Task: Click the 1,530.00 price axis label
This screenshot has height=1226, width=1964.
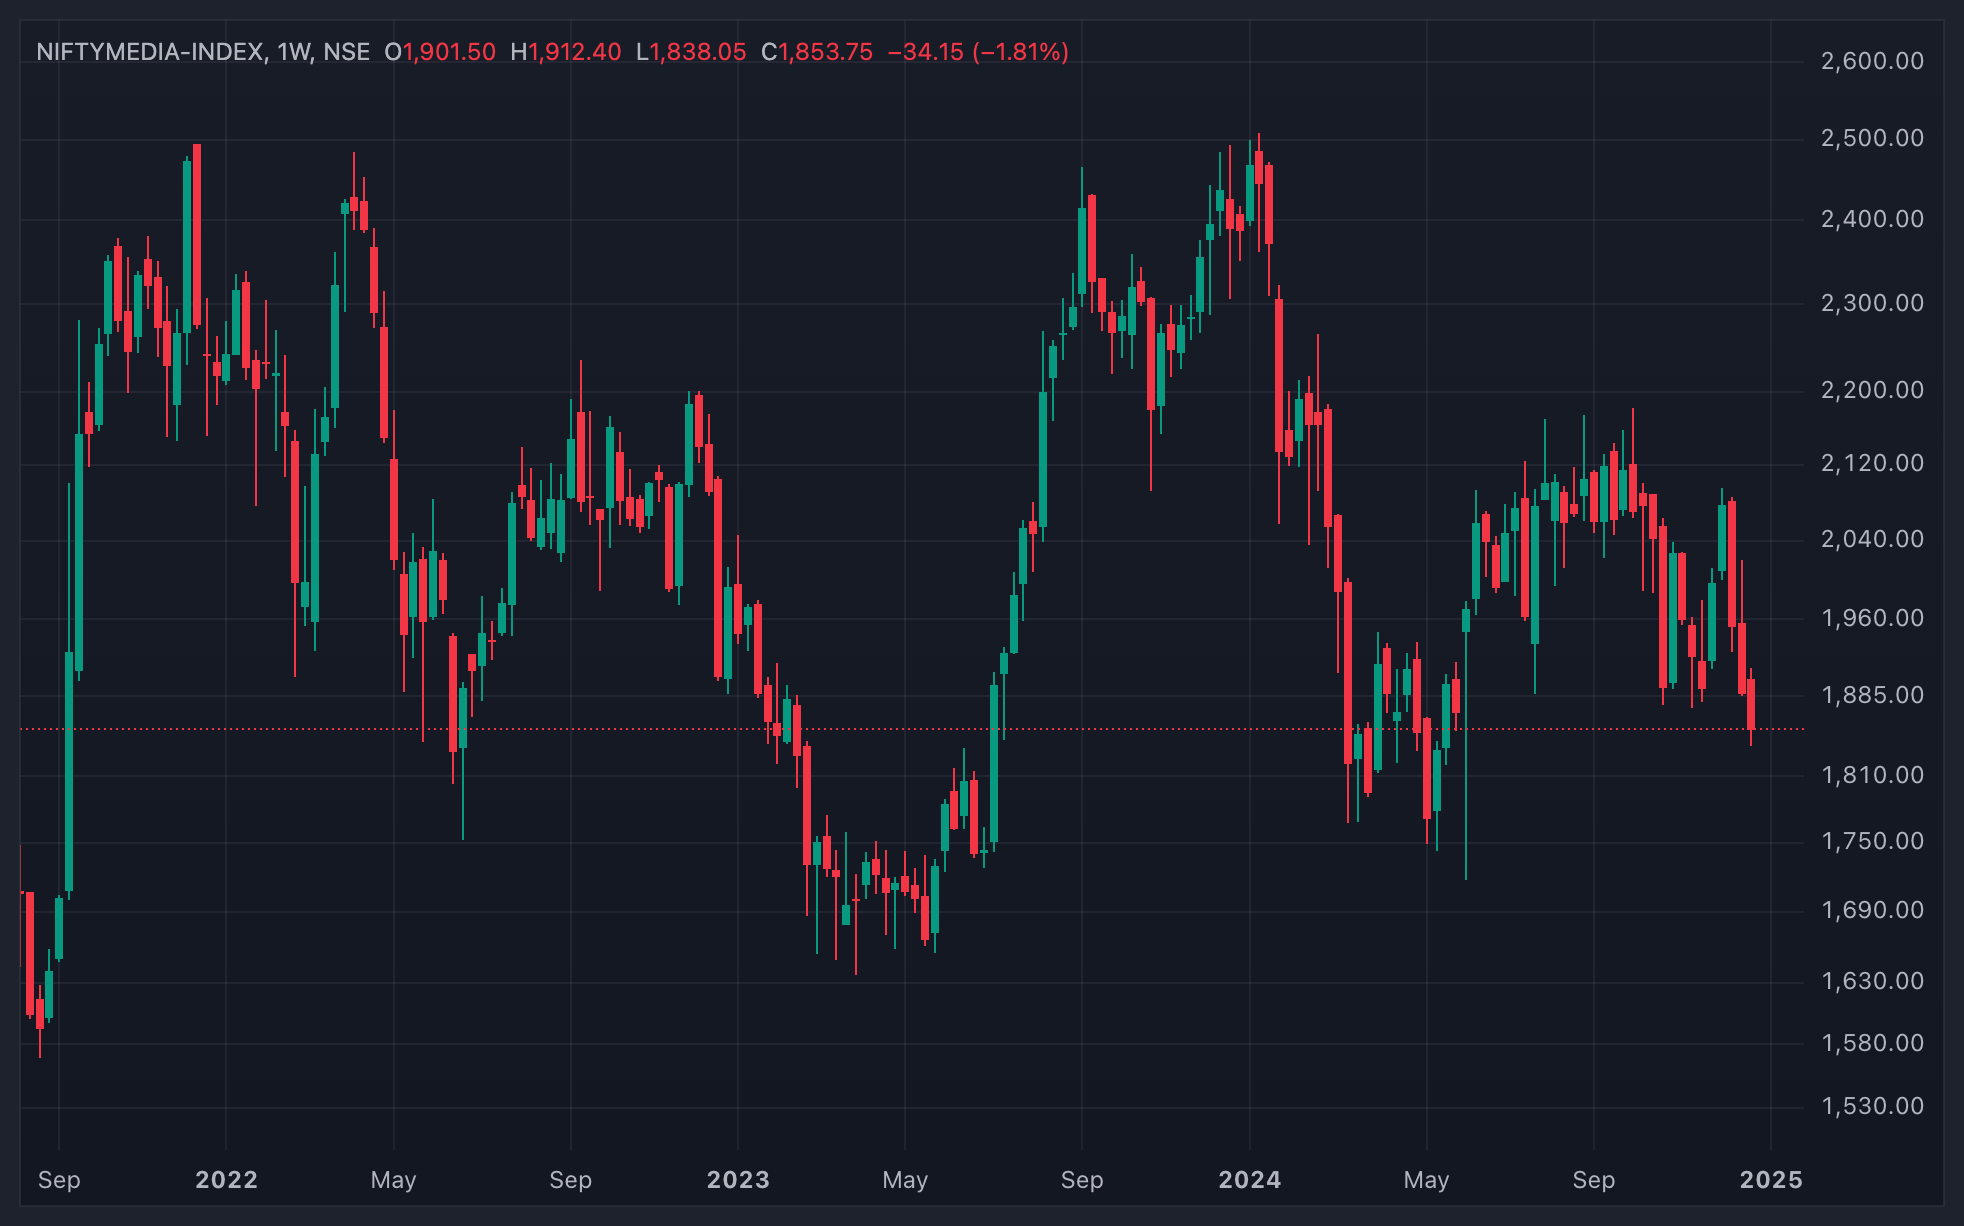Action: (1872, 1106)
